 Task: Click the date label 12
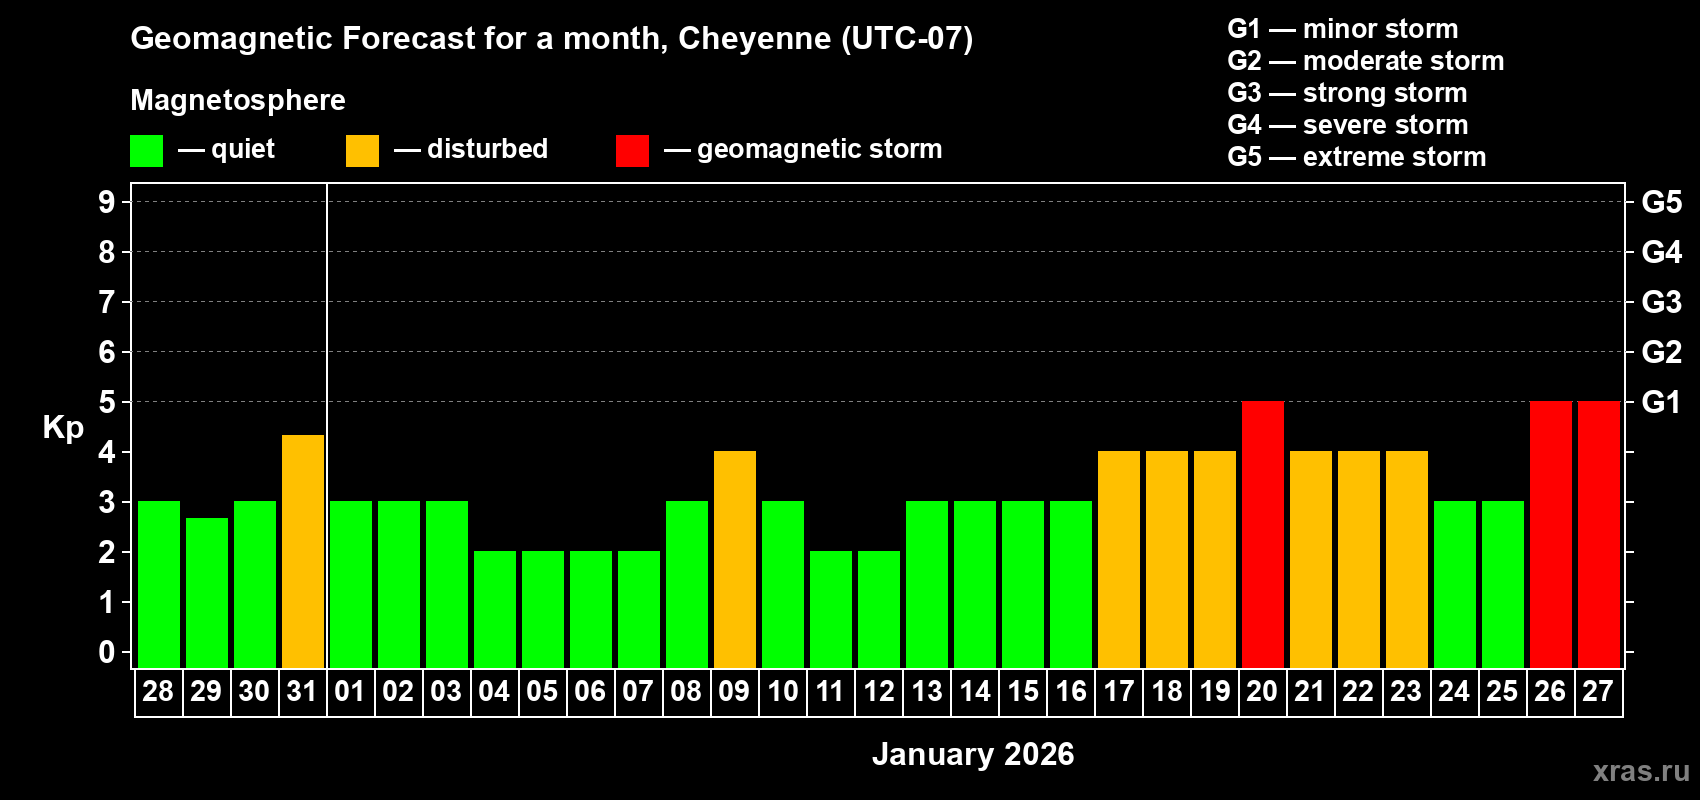point(879,691)
